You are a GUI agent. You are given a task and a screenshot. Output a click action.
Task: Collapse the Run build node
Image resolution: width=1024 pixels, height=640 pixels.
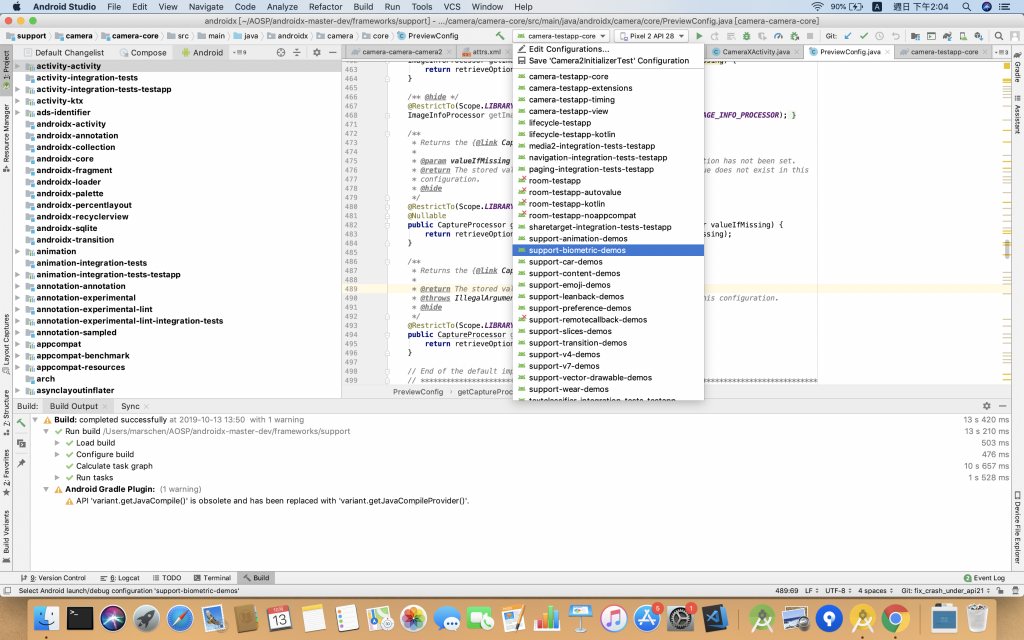(46, 432)
